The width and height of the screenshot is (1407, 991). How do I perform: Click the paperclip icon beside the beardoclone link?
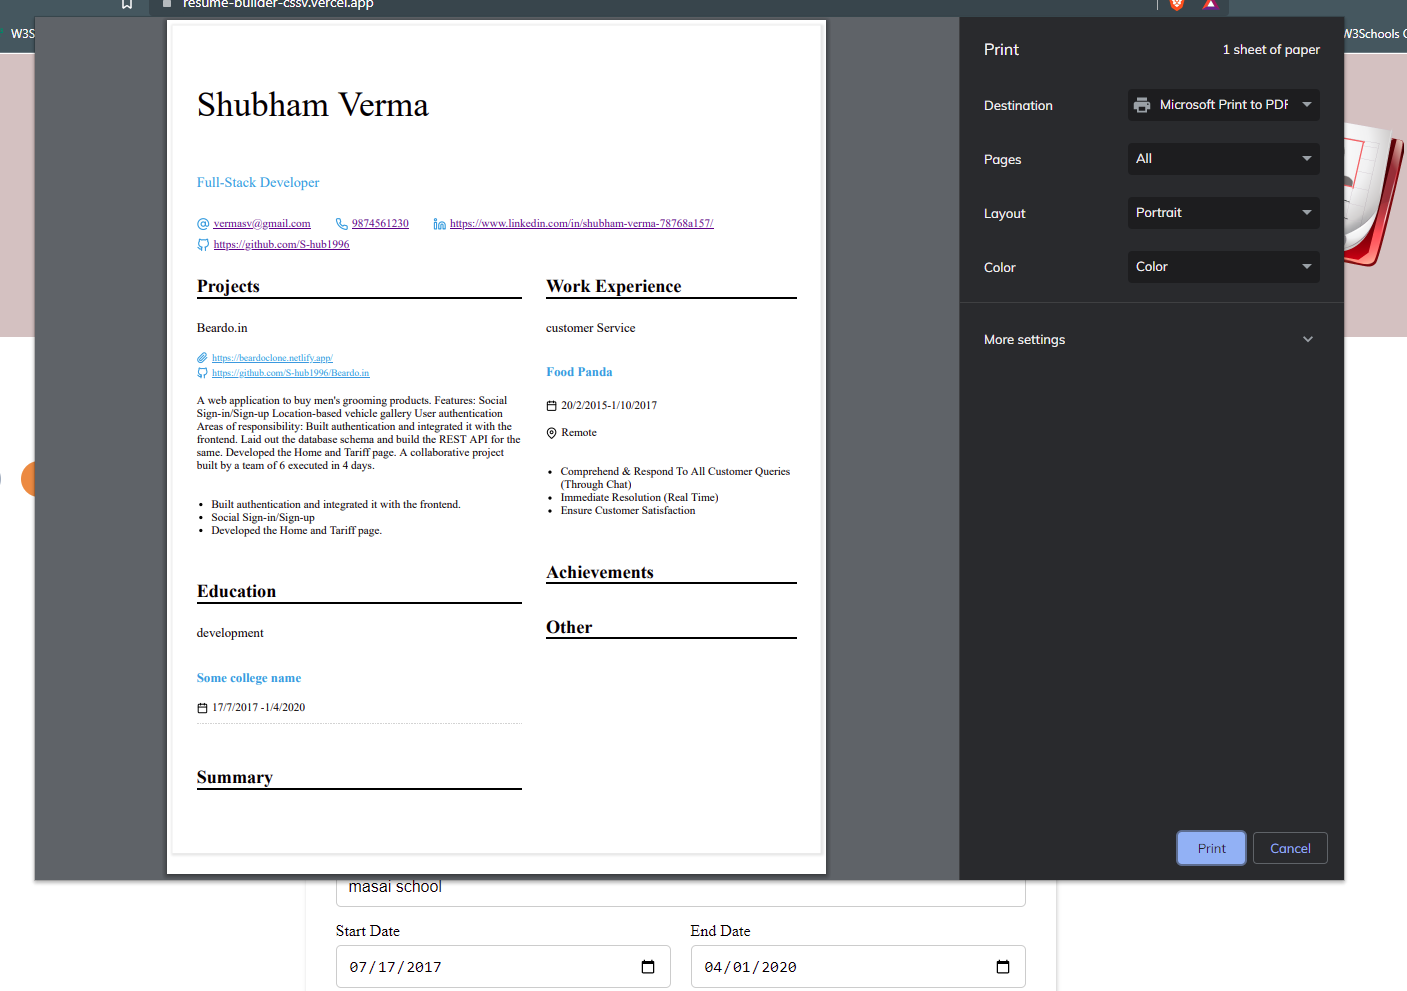202,357
